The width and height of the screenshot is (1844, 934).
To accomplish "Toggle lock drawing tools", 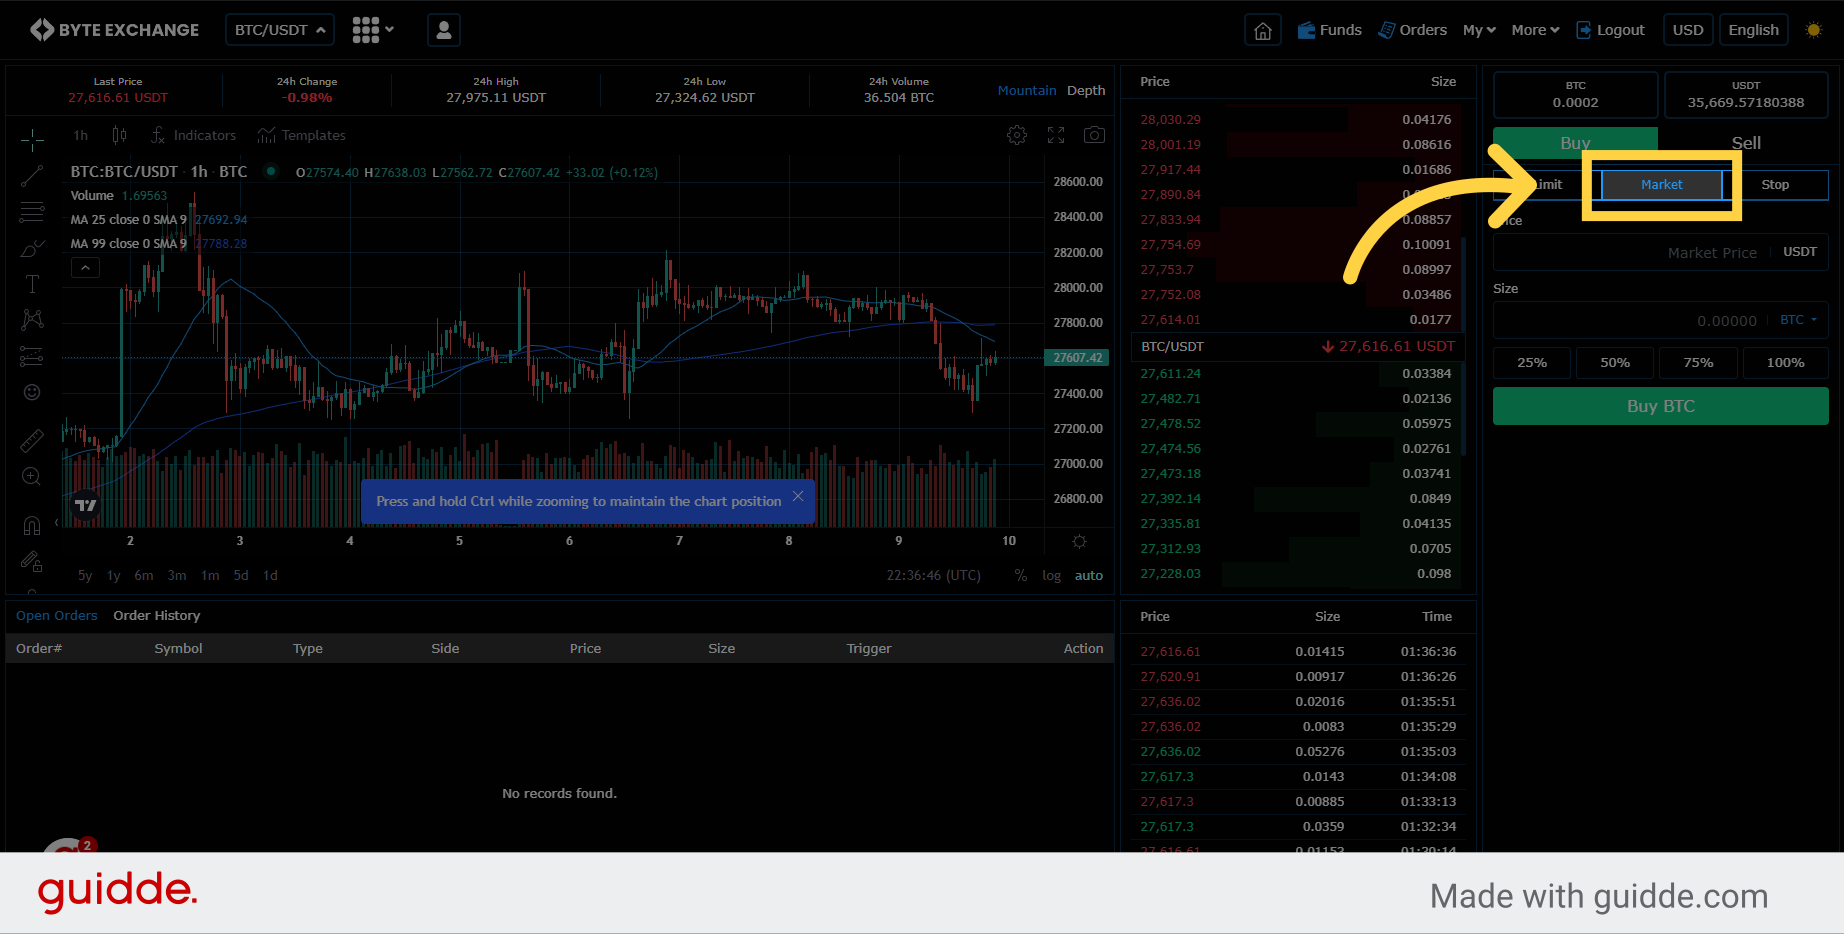I will [x=32, y=561].
